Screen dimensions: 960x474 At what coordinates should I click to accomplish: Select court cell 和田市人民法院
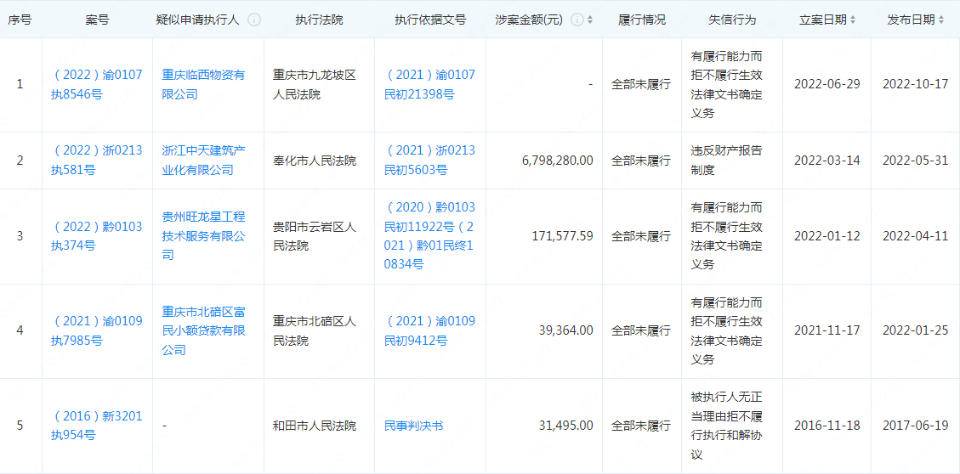pos(313,426)
